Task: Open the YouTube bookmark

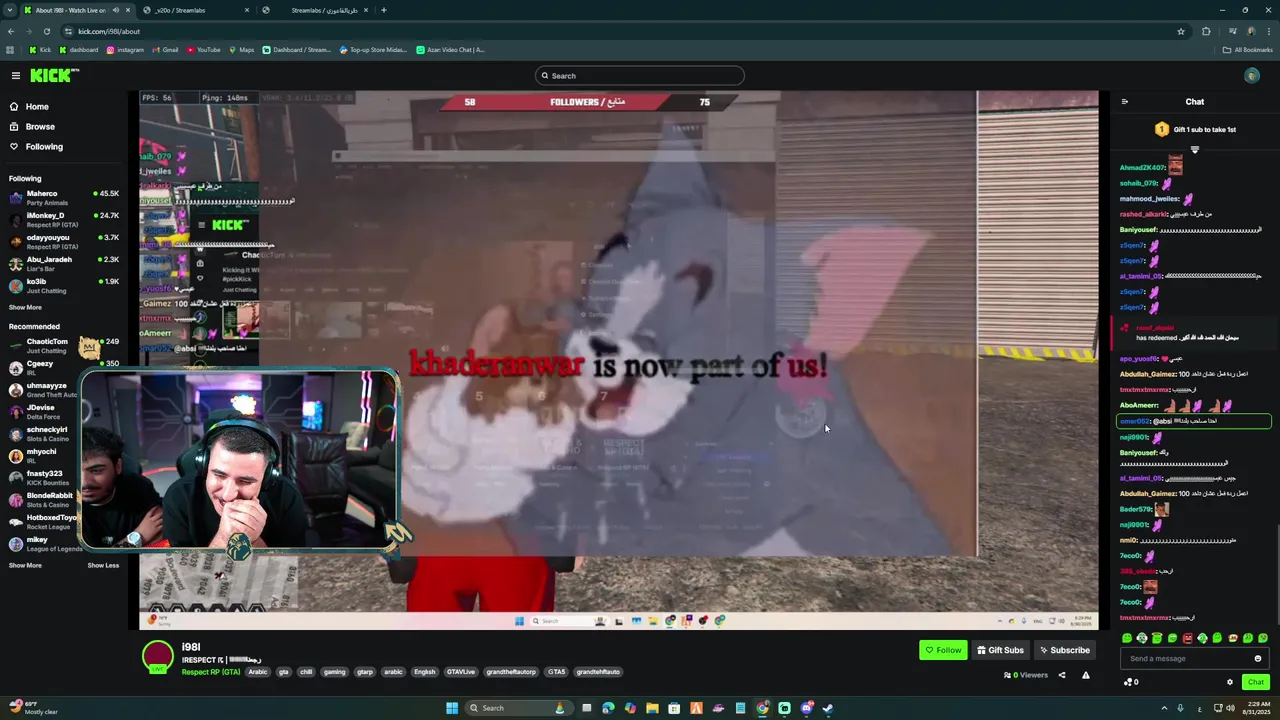Action: tap(203, 50)
